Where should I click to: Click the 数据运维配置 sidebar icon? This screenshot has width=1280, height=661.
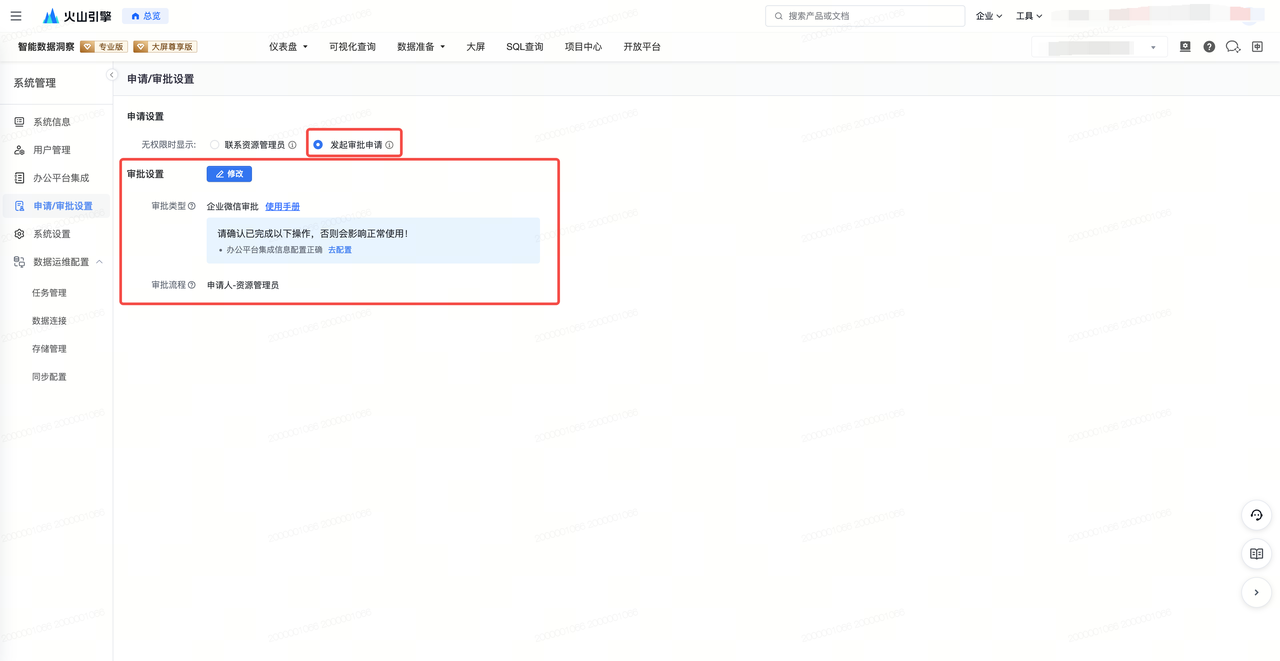click(x=19, y=262)
